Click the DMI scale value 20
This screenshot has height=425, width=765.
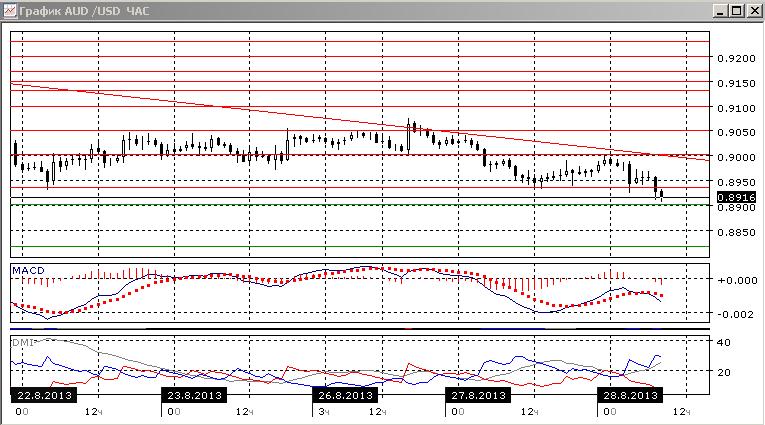coord(724,372)
